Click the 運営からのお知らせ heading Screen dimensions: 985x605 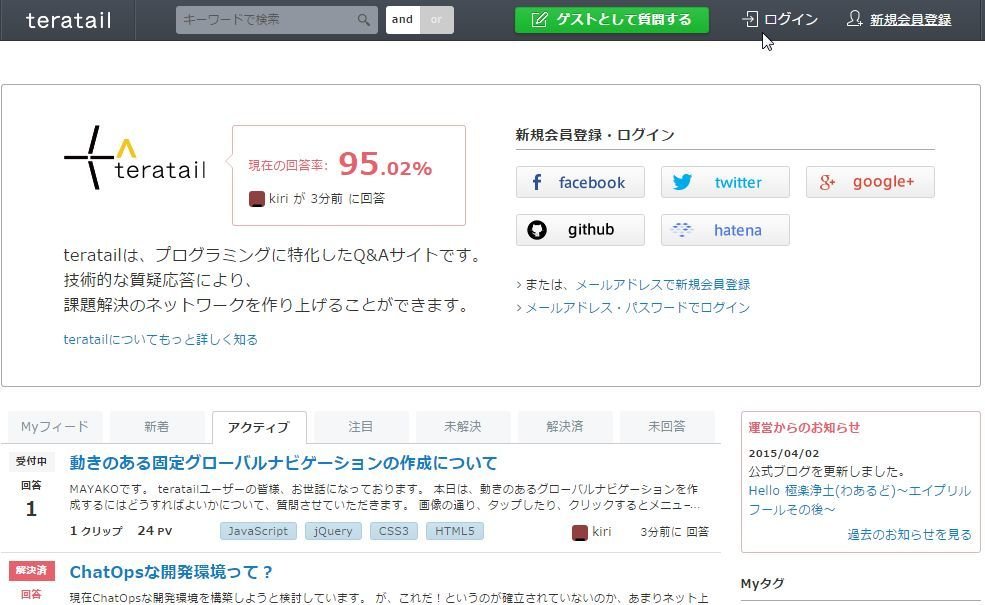tap(804, 428)
